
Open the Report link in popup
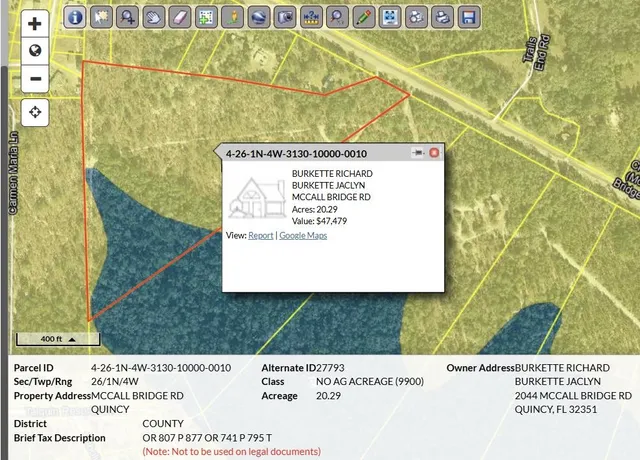[260, 235]
